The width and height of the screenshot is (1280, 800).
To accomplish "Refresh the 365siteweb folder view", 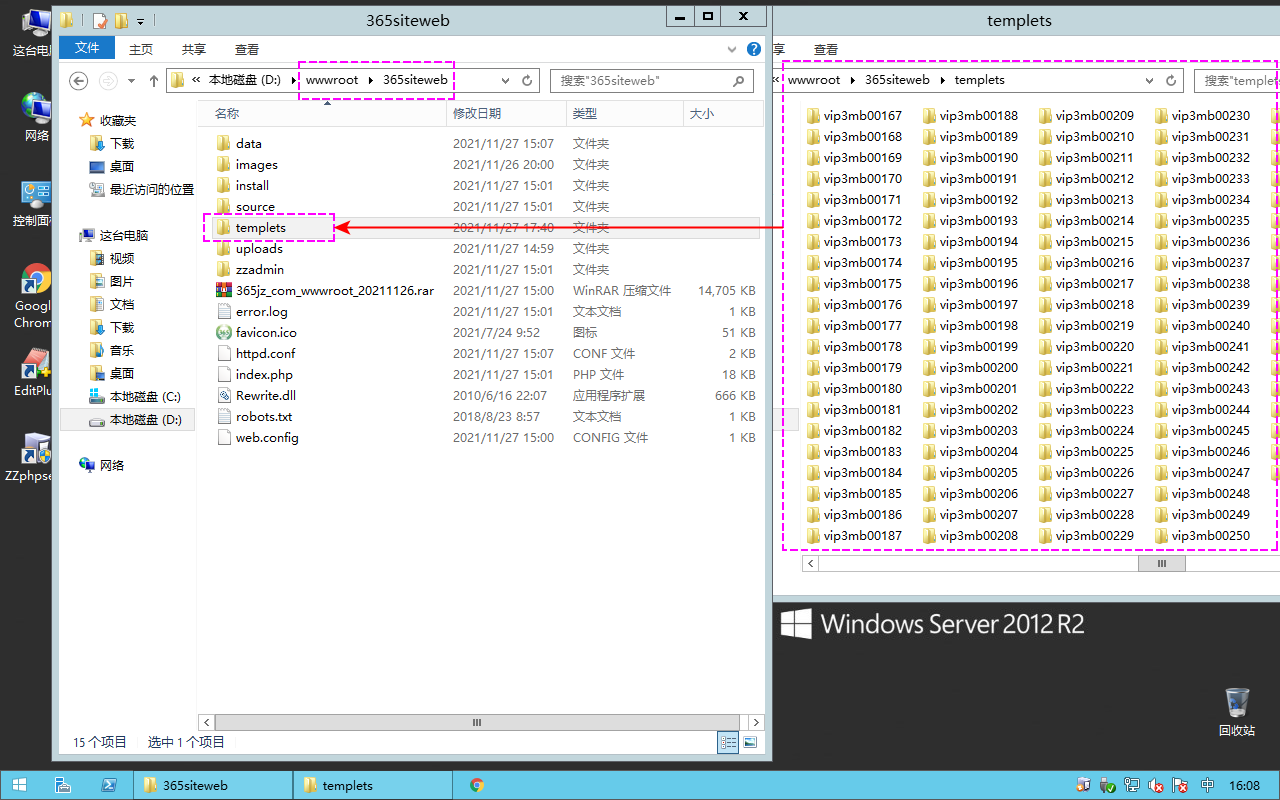I will tap(528, 81).
